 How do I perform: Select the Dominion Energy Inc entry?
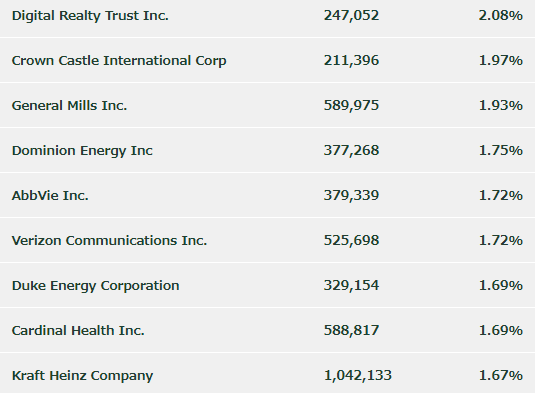click(82, 151)
